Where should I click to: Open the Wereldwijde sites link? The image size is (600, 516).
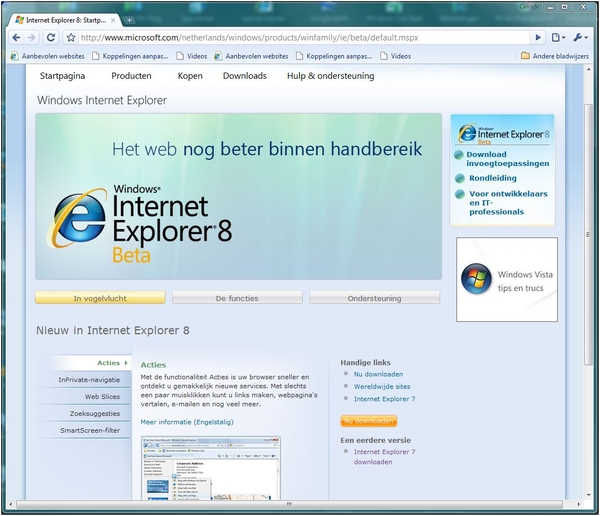click(x=382, y=386)
